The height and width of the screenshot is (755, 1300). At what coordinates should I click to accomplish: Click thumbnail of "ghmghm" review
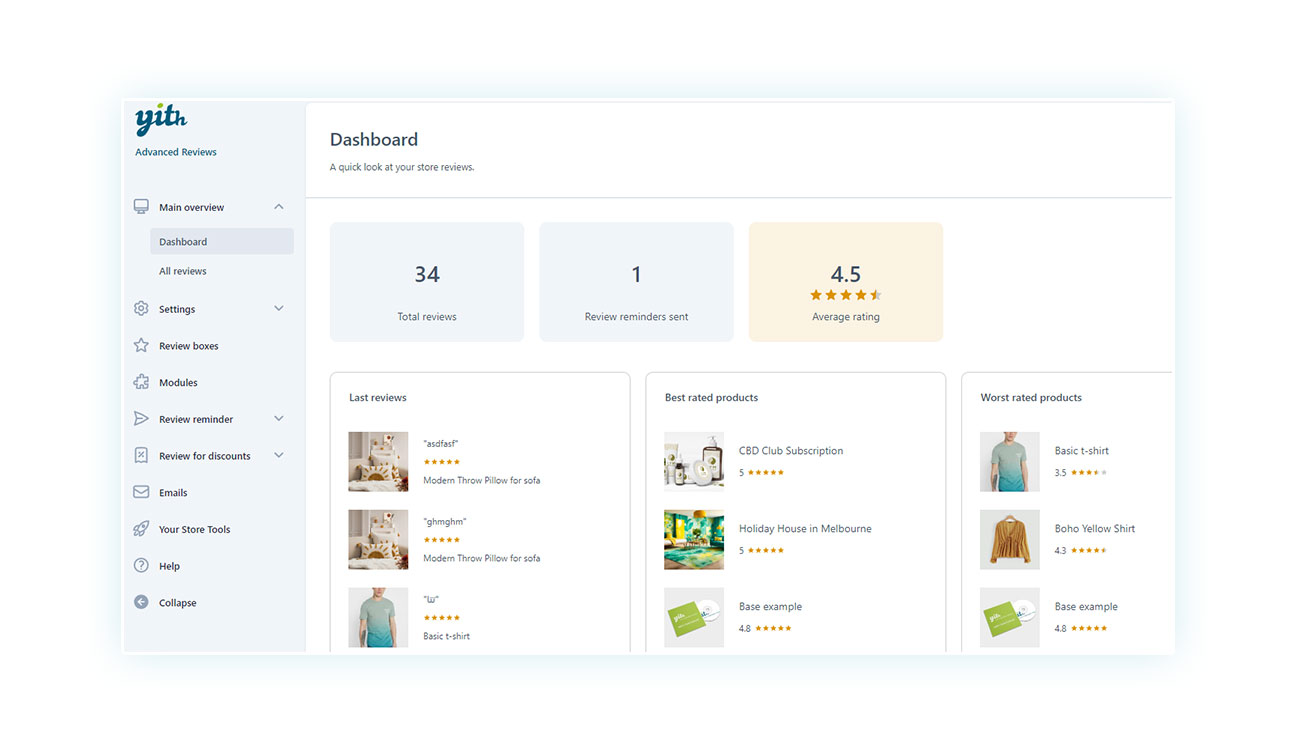point(378,539)
